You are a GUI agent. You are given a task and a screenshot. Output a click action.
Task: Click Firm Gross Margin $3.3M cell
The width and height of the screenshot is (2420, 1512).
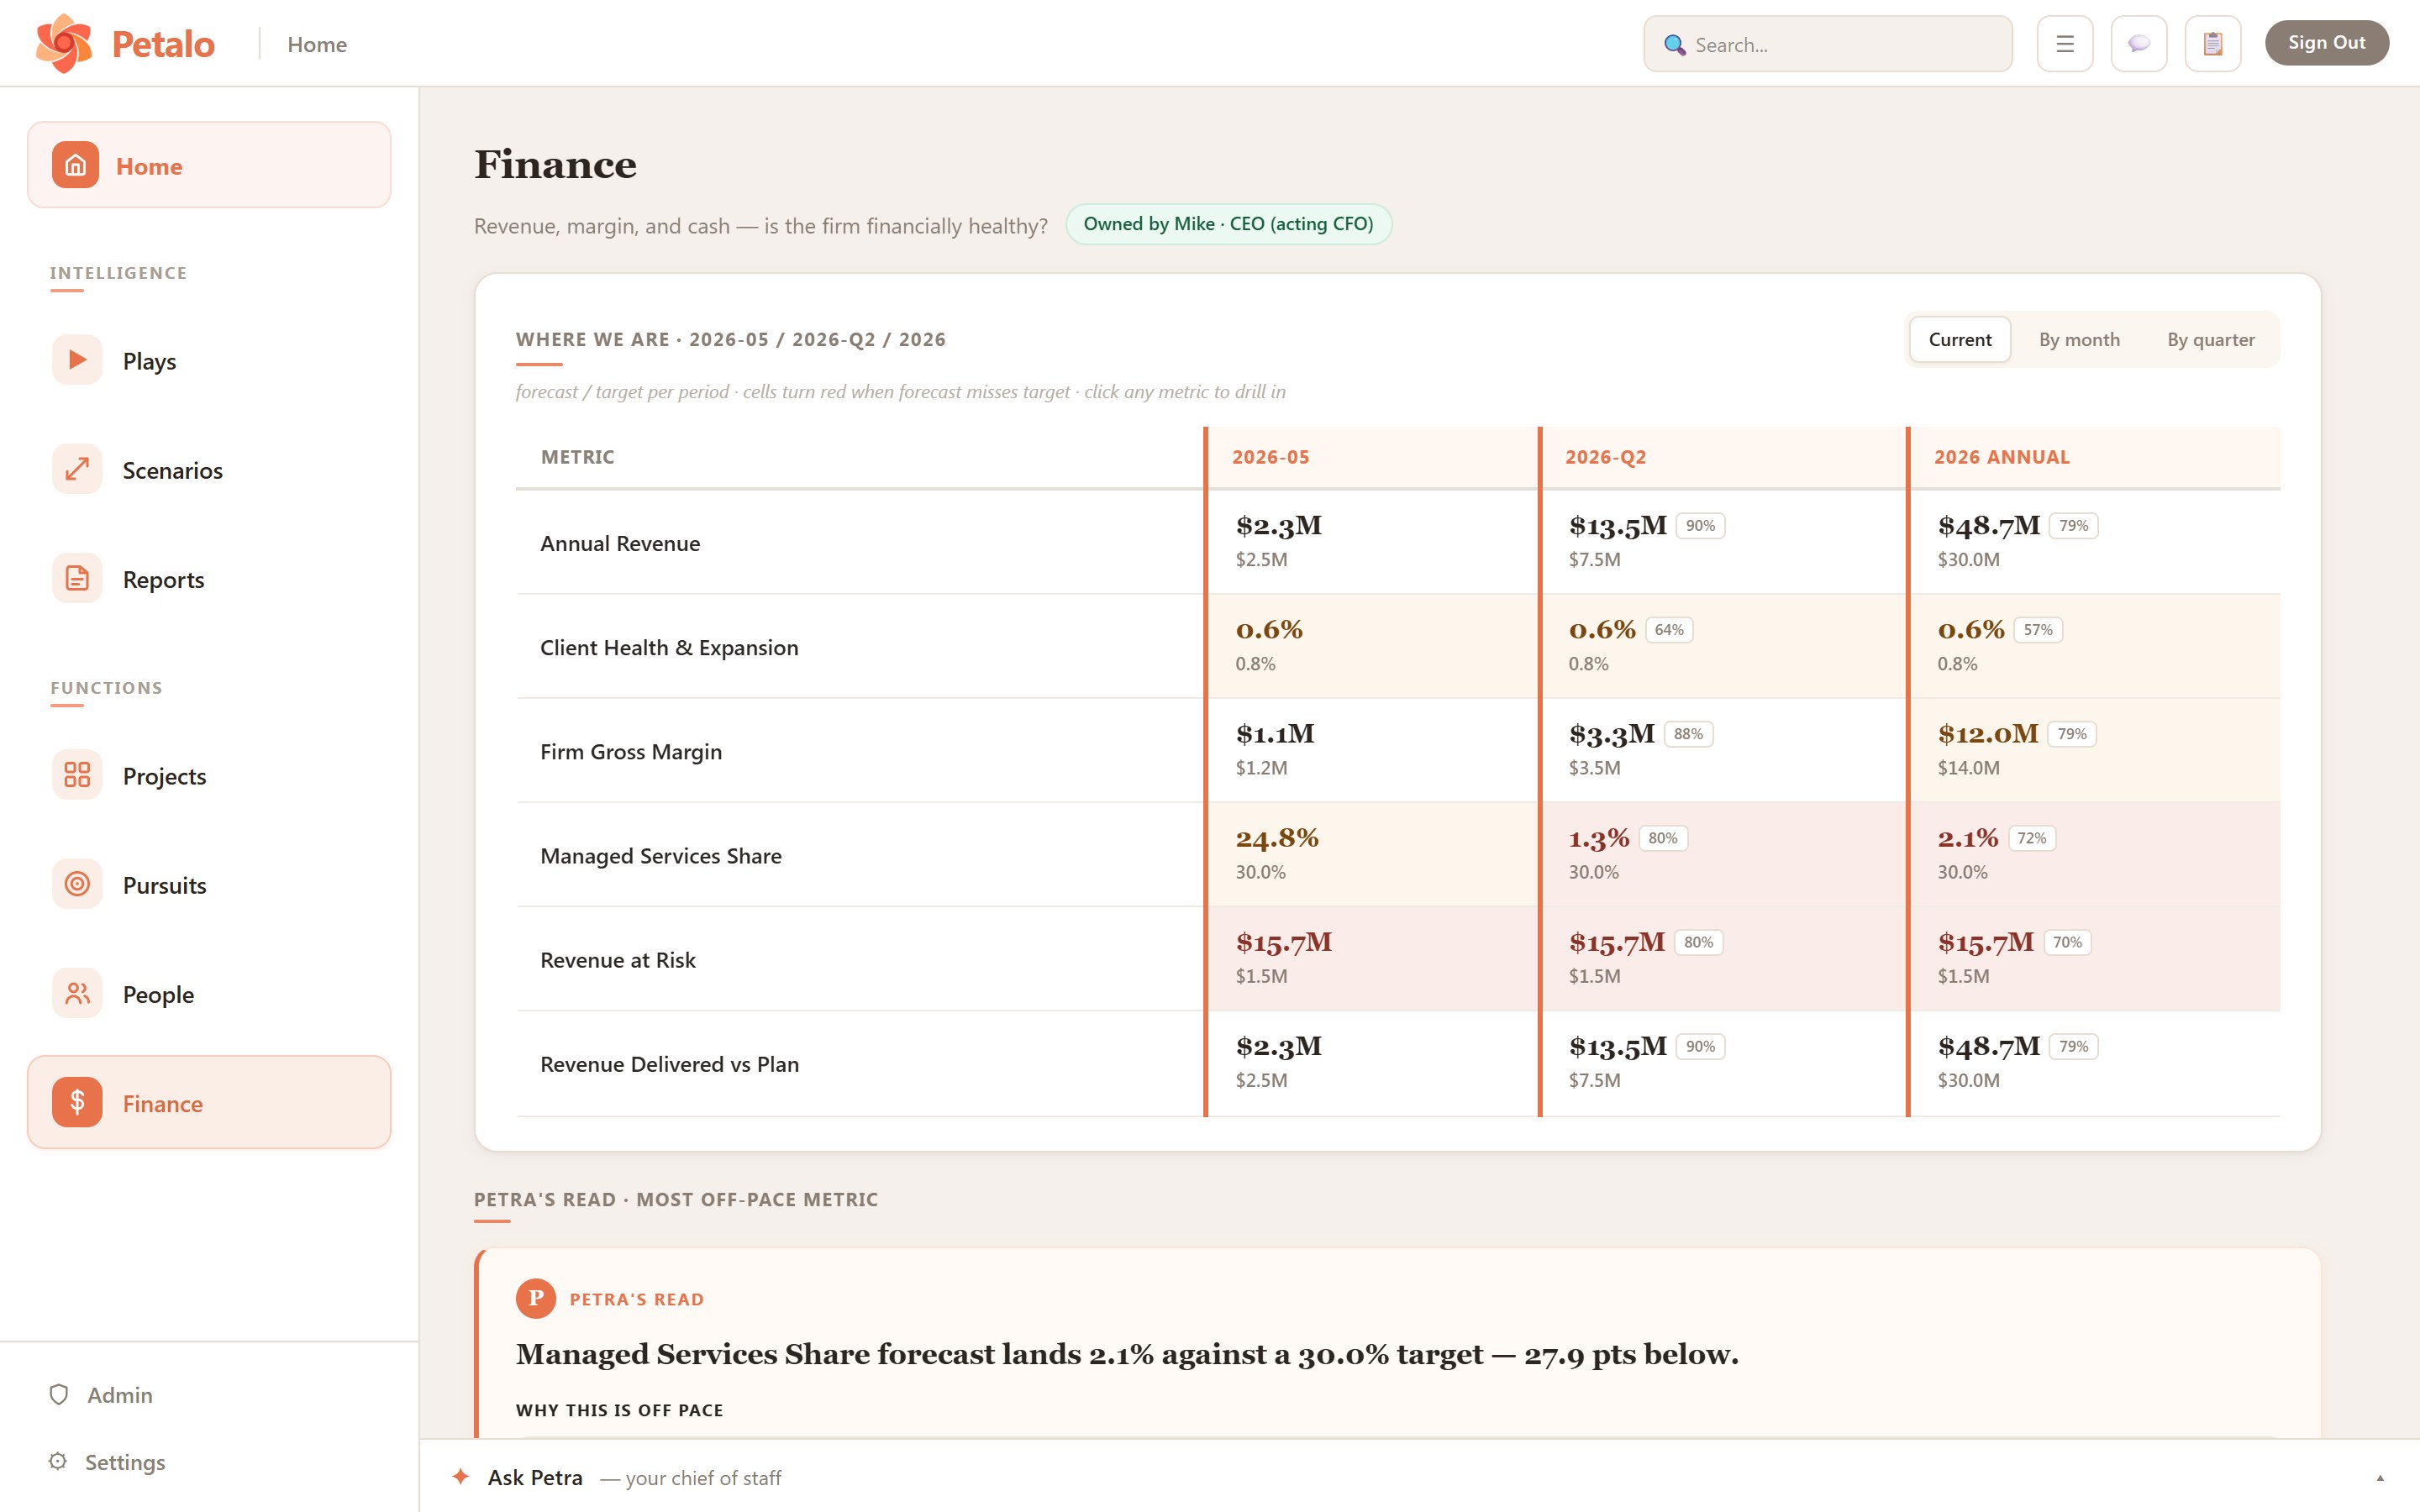(1723, 749)
